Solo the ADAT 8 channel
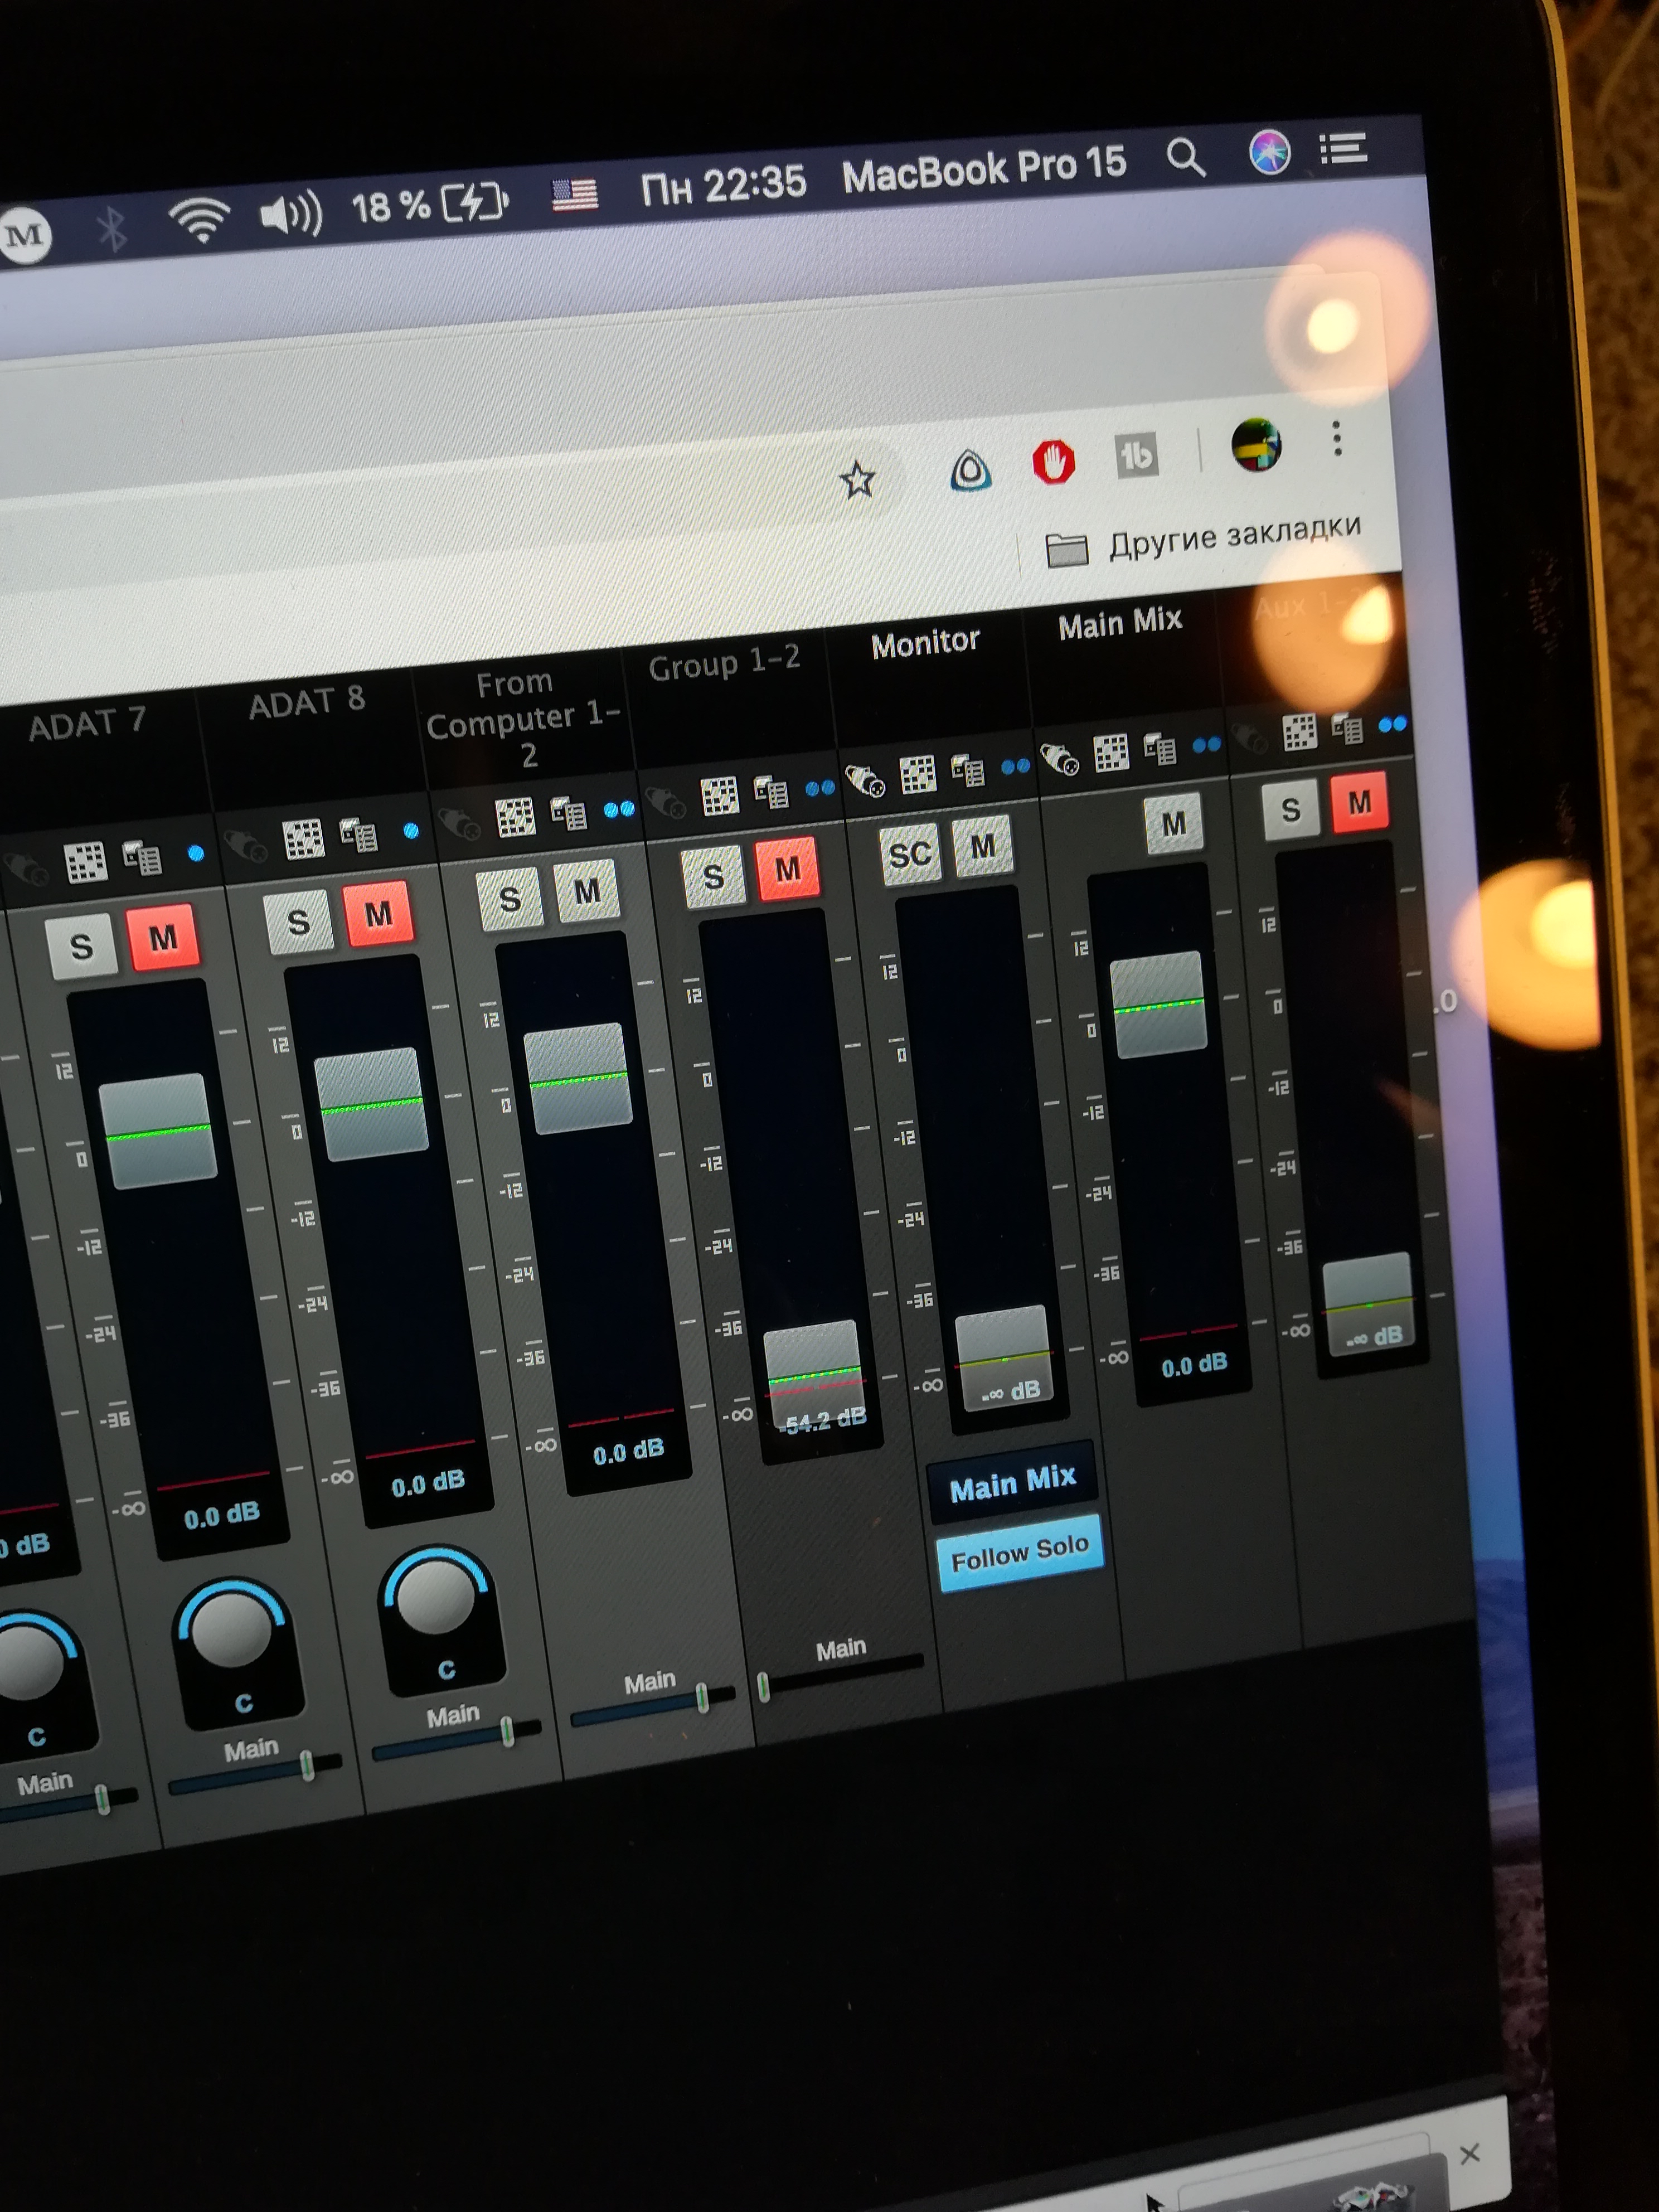 pyautogui.click(x=298, y=921)
